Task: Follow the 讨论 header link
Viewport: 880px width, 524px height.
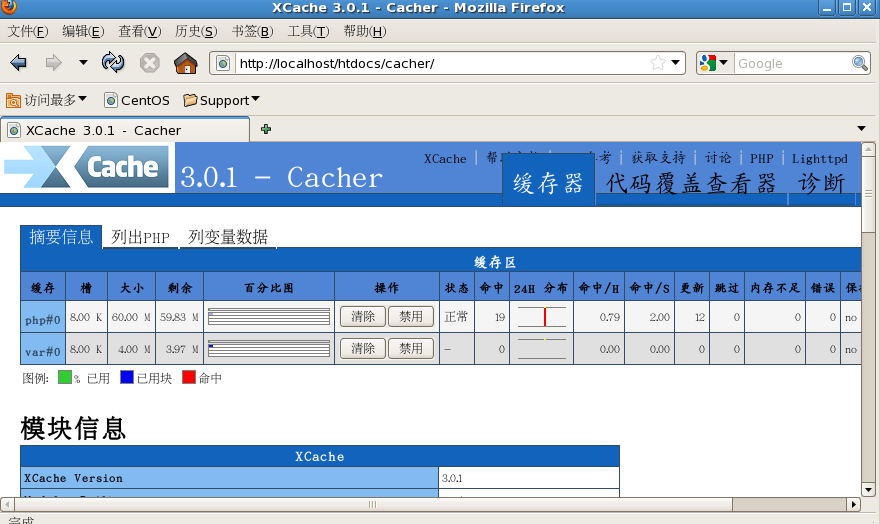Action: [718, 158]
